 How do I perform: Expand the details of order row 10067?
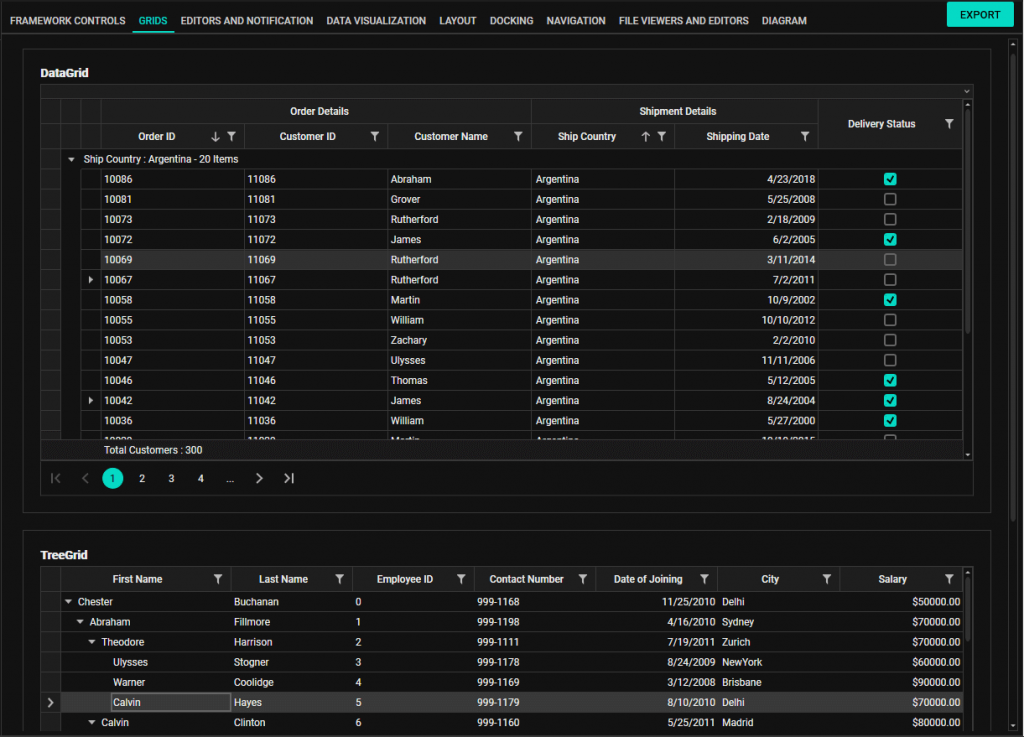click(91, 280)
